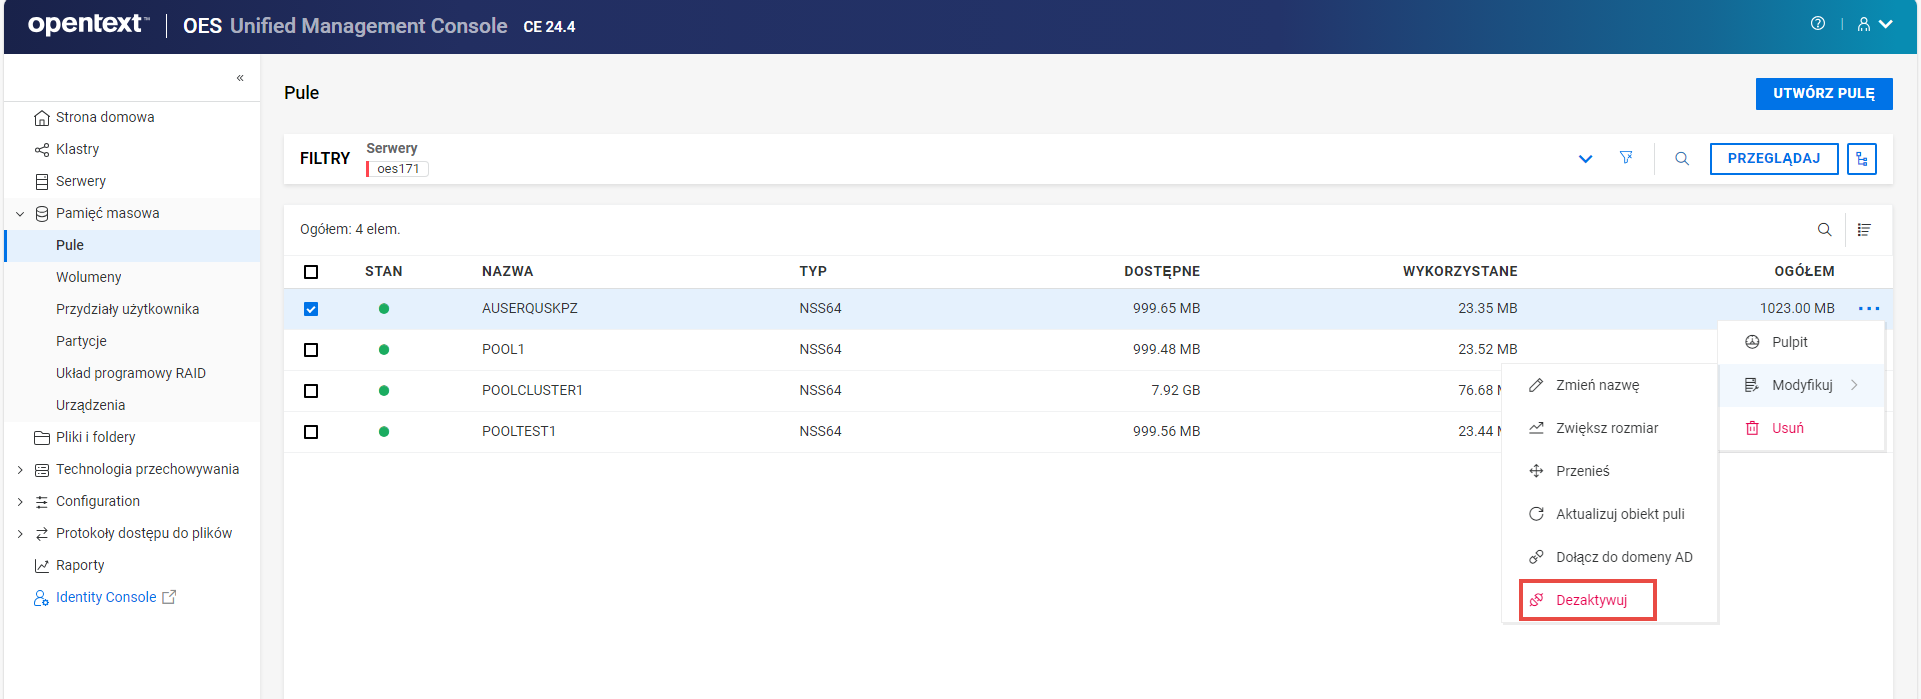
Task: Open the Identity Console link
Action: tap(106, 597)
